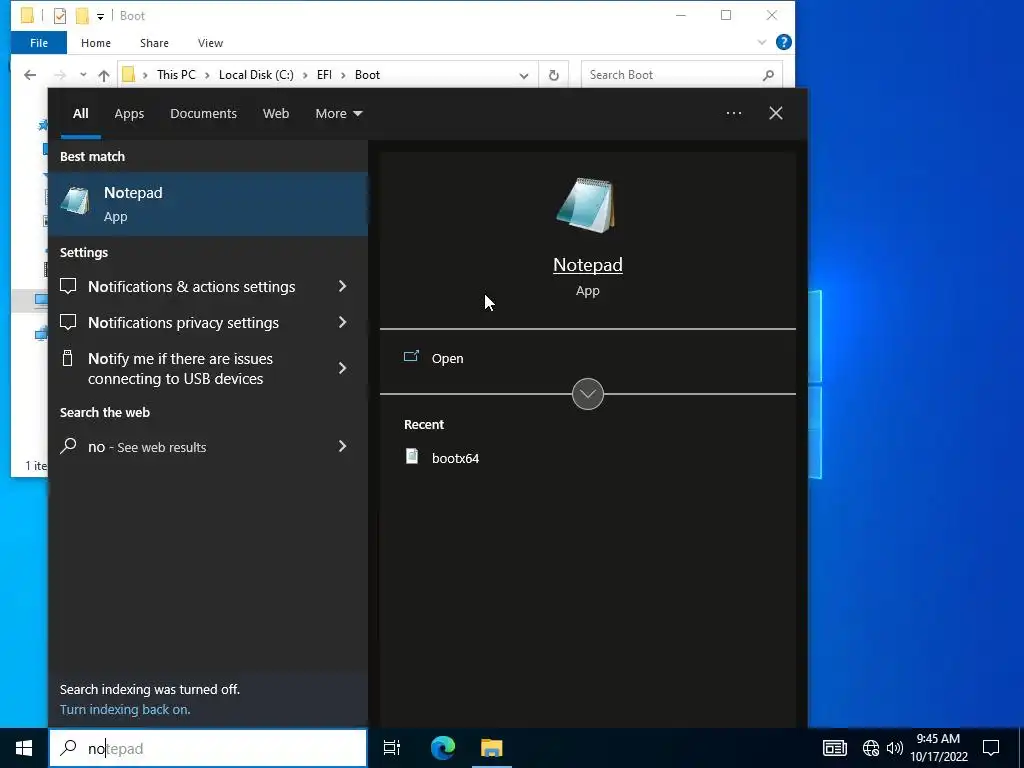
Task: Open Task View on taskbar
Action: 392,748
